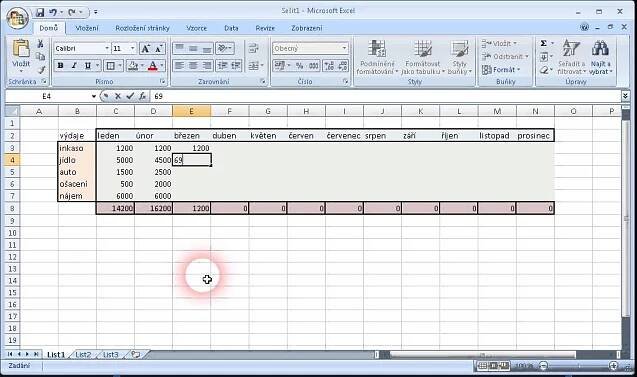Click the Formát cells button
637x377 pixels.
(x=501, y=70)
